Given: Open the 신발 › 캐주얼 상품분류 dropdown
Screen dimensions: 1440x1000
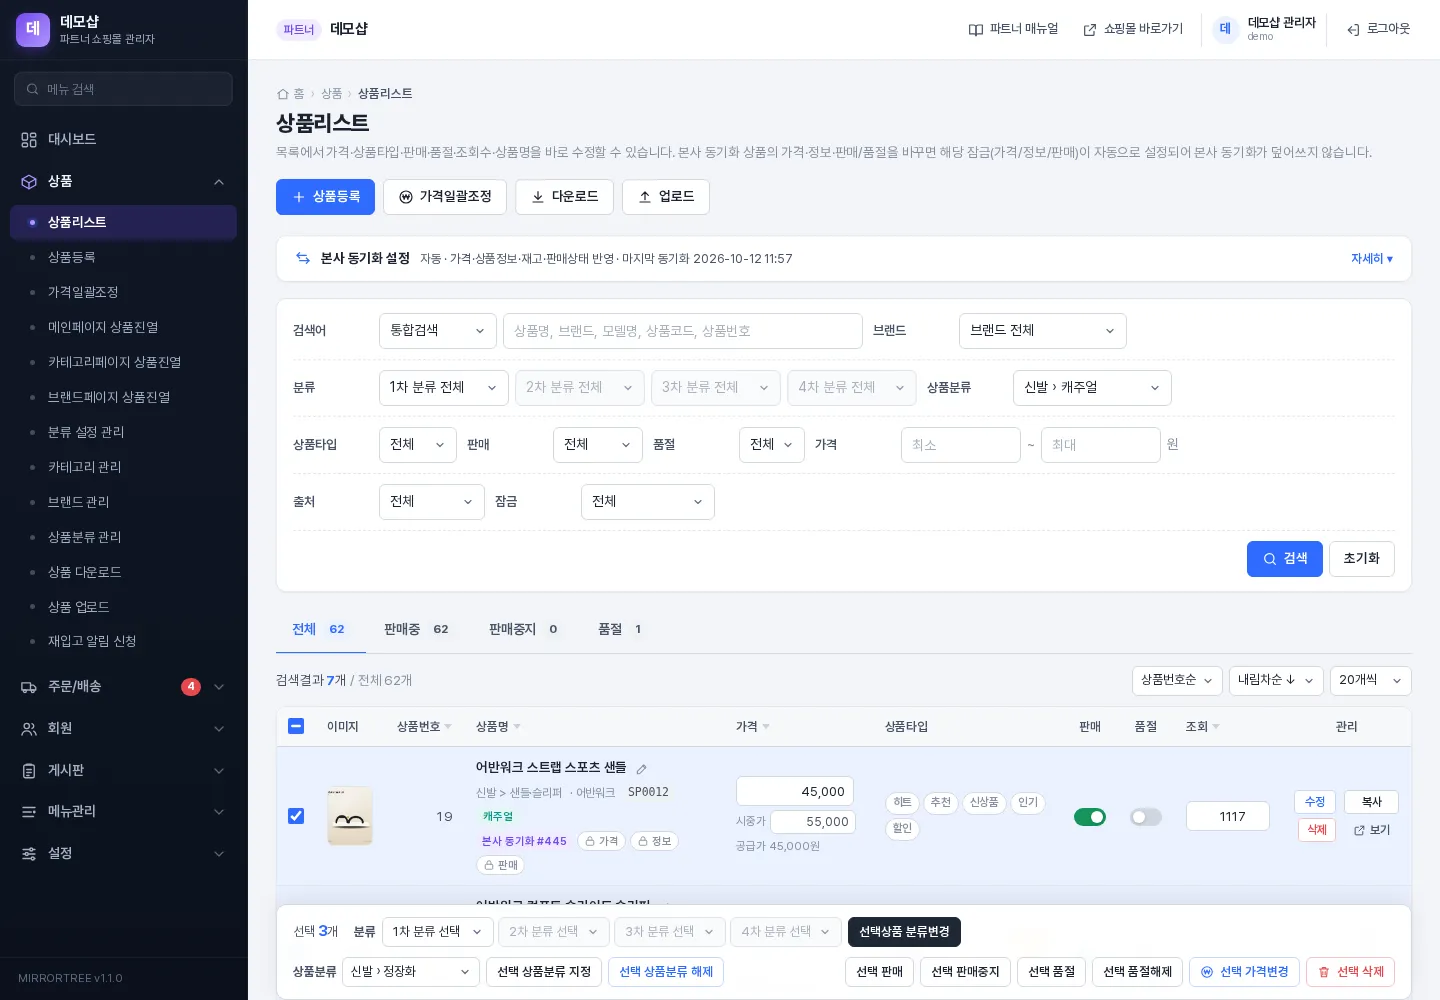Looking at the screenshot, I should tap(1092, 388).
